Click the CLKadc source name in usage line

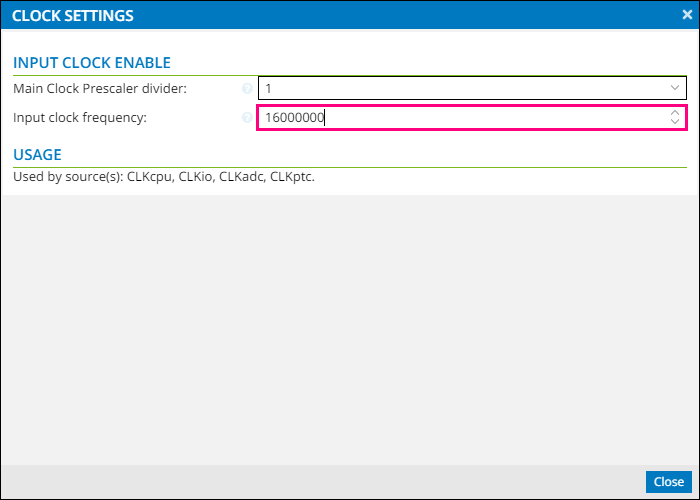[x=242, y=177]
